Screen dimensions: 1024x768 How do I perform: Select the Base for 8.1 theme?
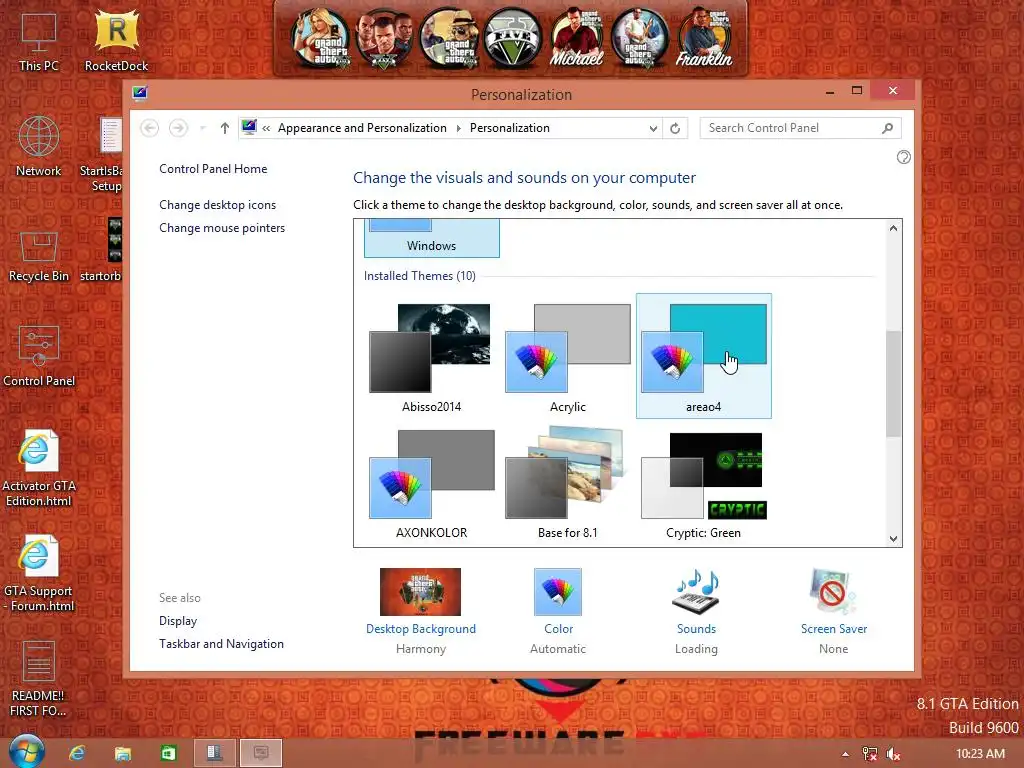[568, 483]
